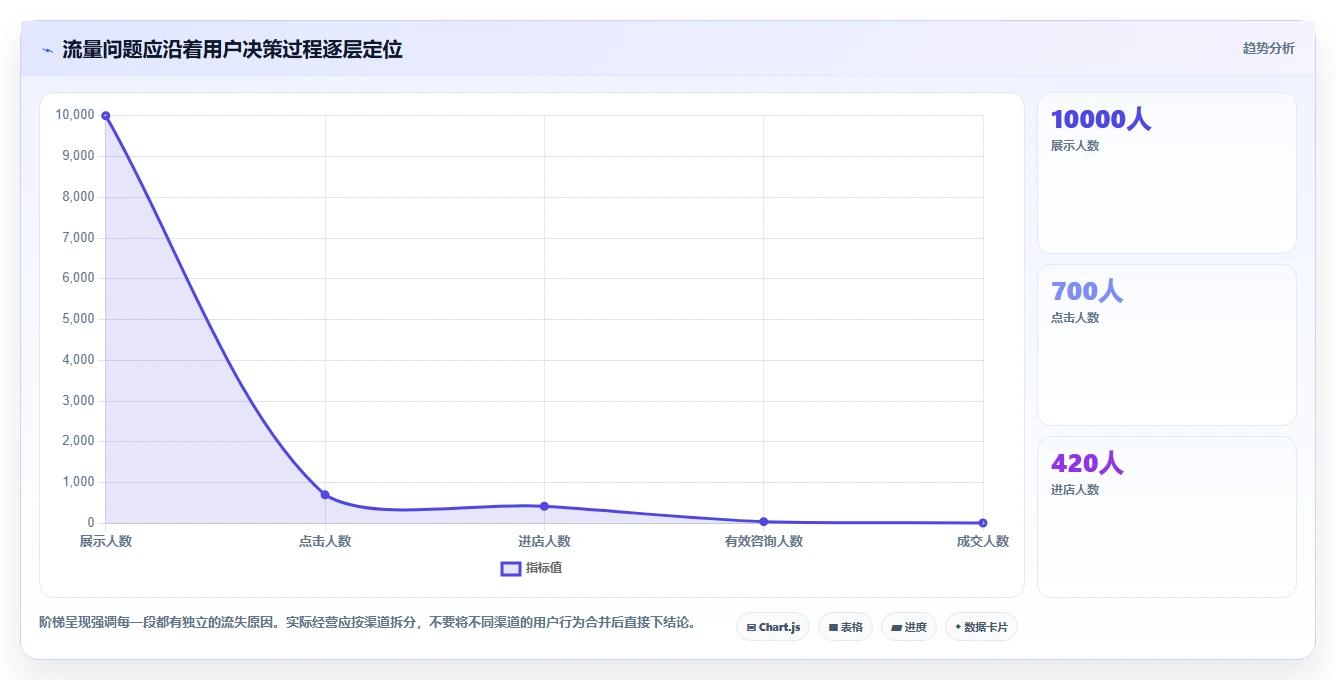Click the 进店人数 data point on the chart
Screen dimensions: 1336x680
pyautogui.click(x=544, y=506)
